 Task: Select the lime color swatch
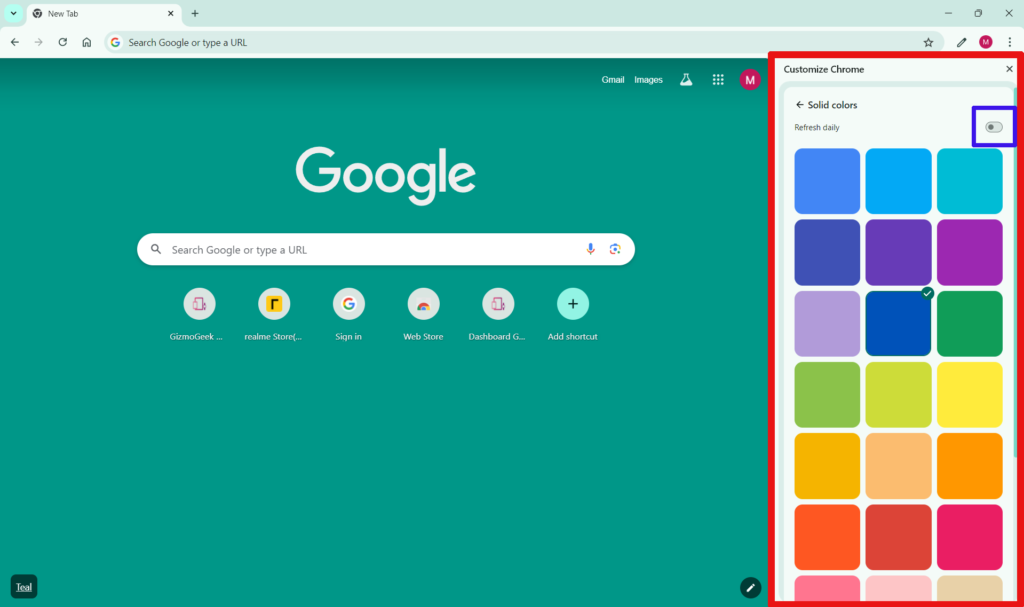pyautogui.click(x=898, y=395)
